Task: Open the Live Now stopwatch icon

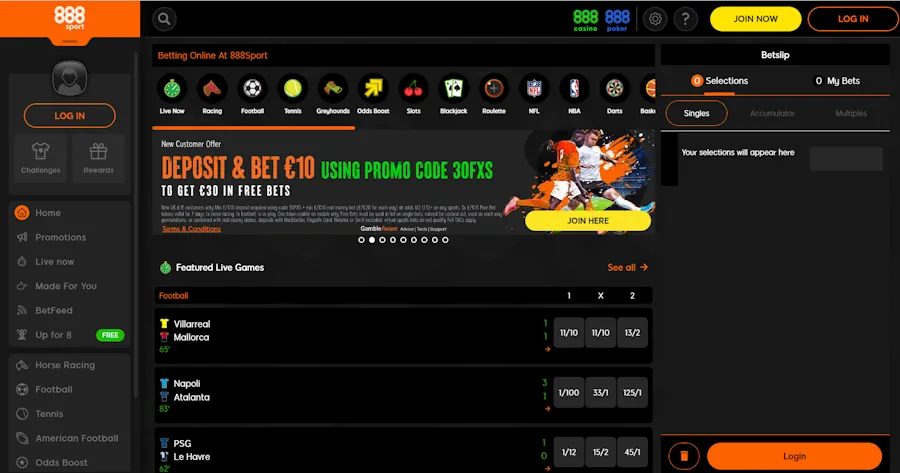Action: pyautogui.click(x=172, y=88)
